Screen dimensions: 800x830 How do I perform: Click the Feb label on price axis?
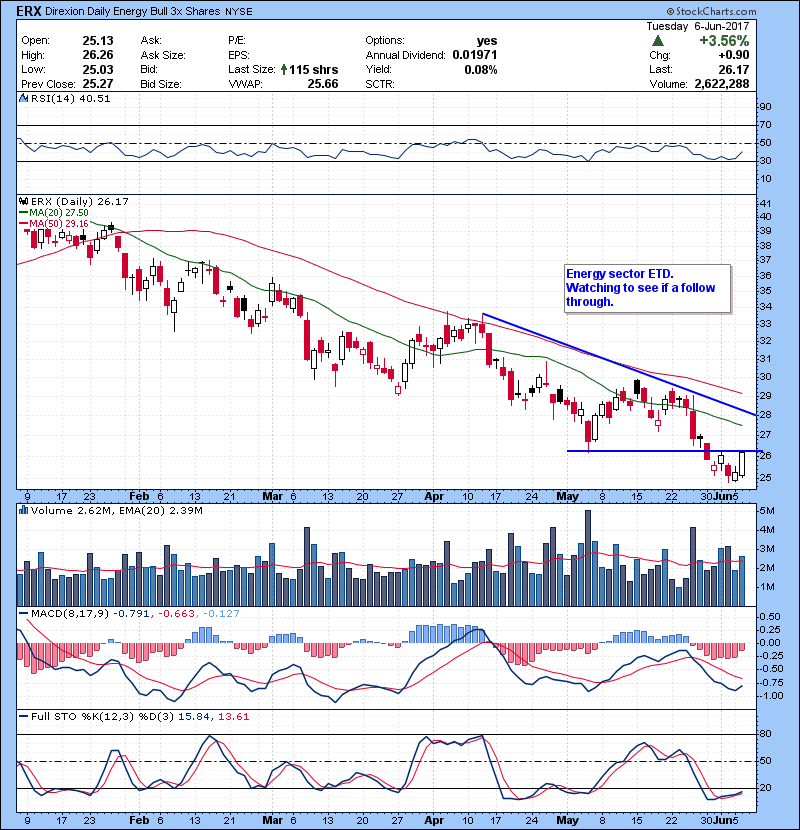click(x=139, y=496)
